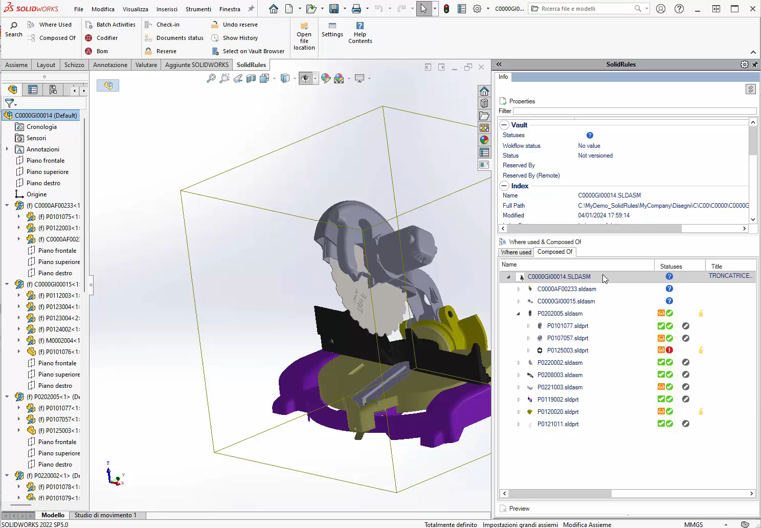Image resolution: width=761 pixels, height=528 pixels.
Task: Click the Composed Of ribbon button
Action: point(52,38)
